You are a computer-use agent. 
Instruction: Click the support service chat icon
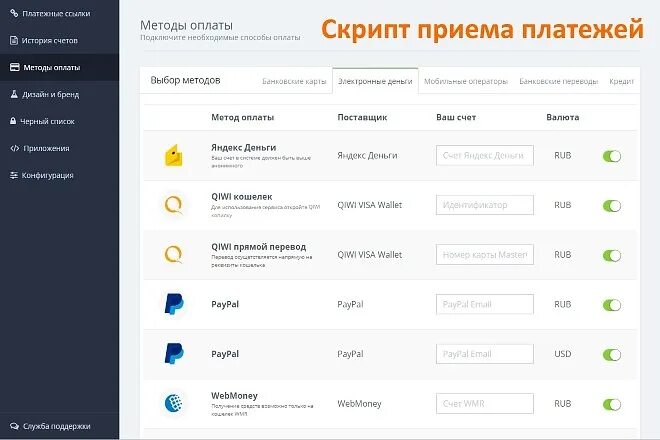coord(14,426)
